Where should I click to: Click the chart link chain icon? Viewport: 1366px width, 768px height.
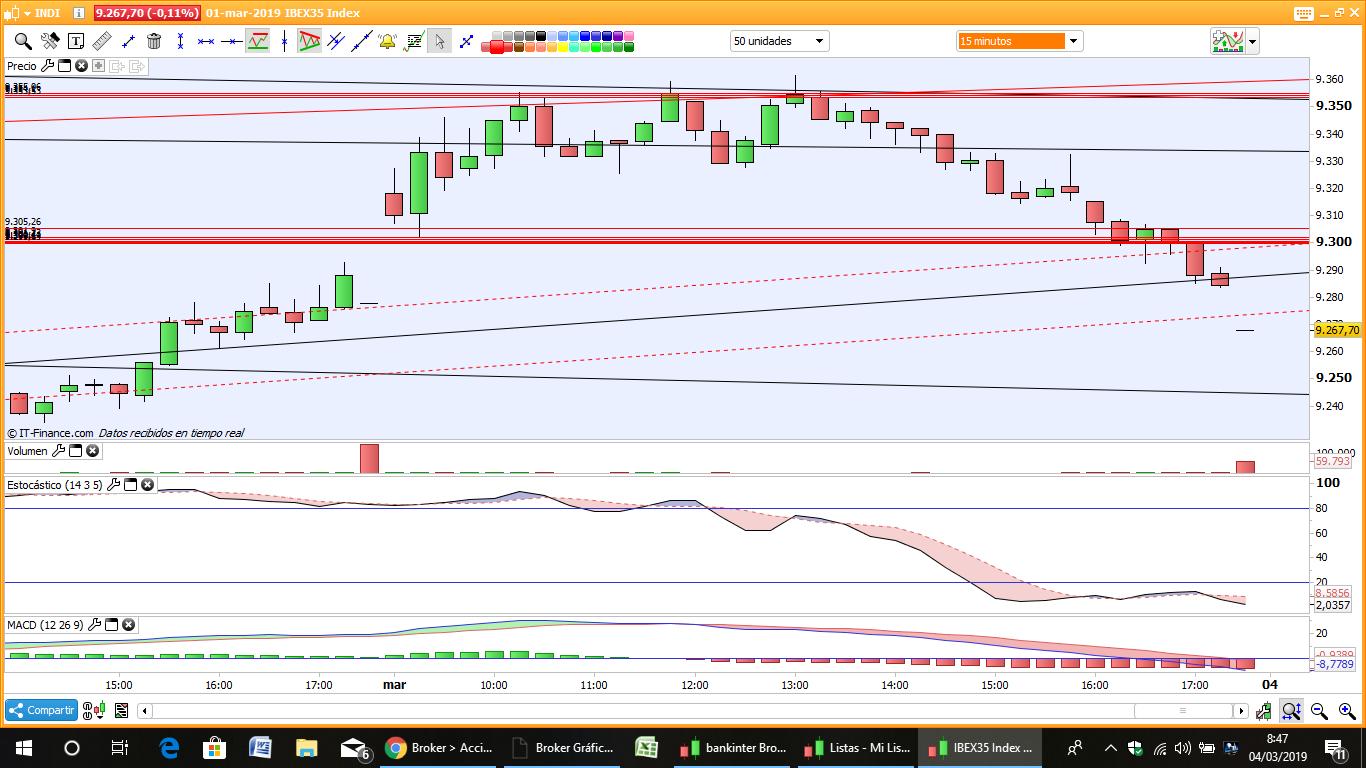[x=87, y=711]
